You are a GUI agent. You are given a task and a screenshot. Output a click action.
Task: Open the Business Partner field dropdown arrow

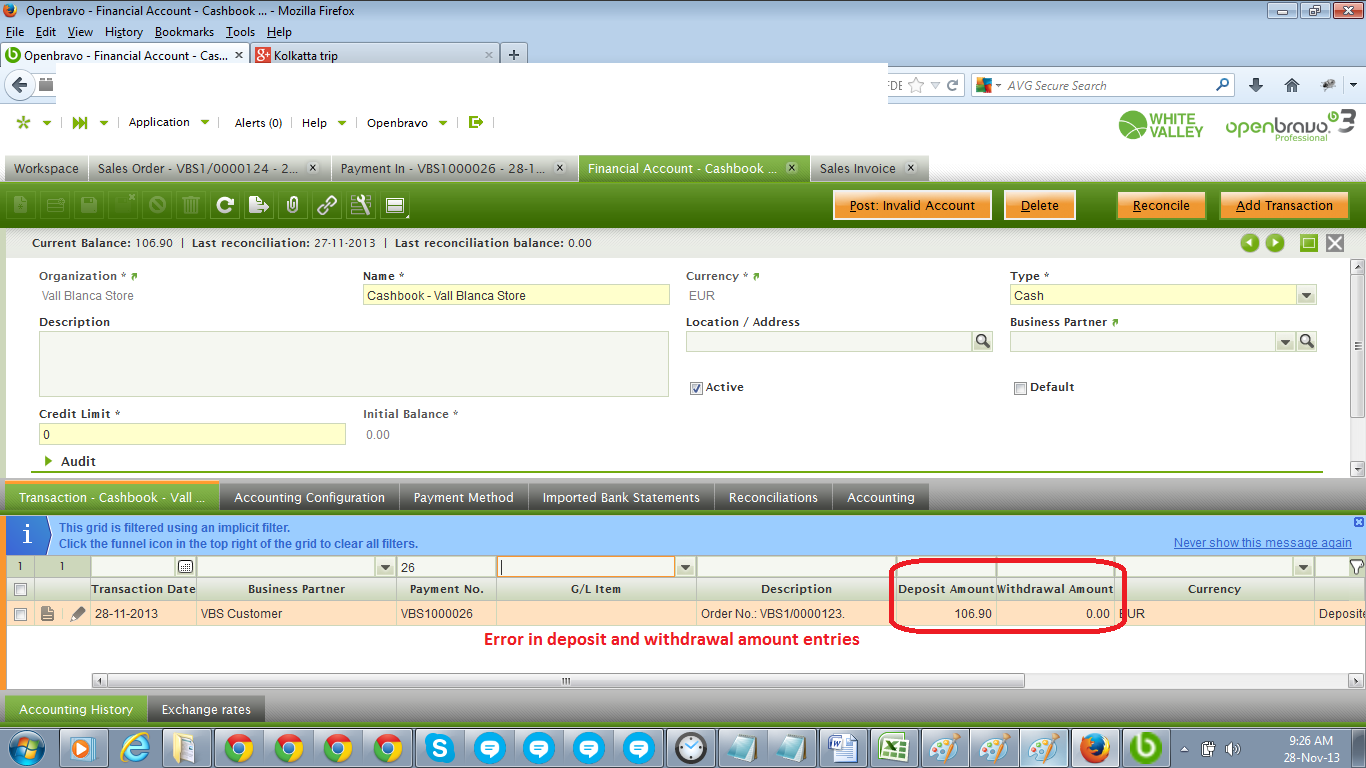tap(1286, 342)
